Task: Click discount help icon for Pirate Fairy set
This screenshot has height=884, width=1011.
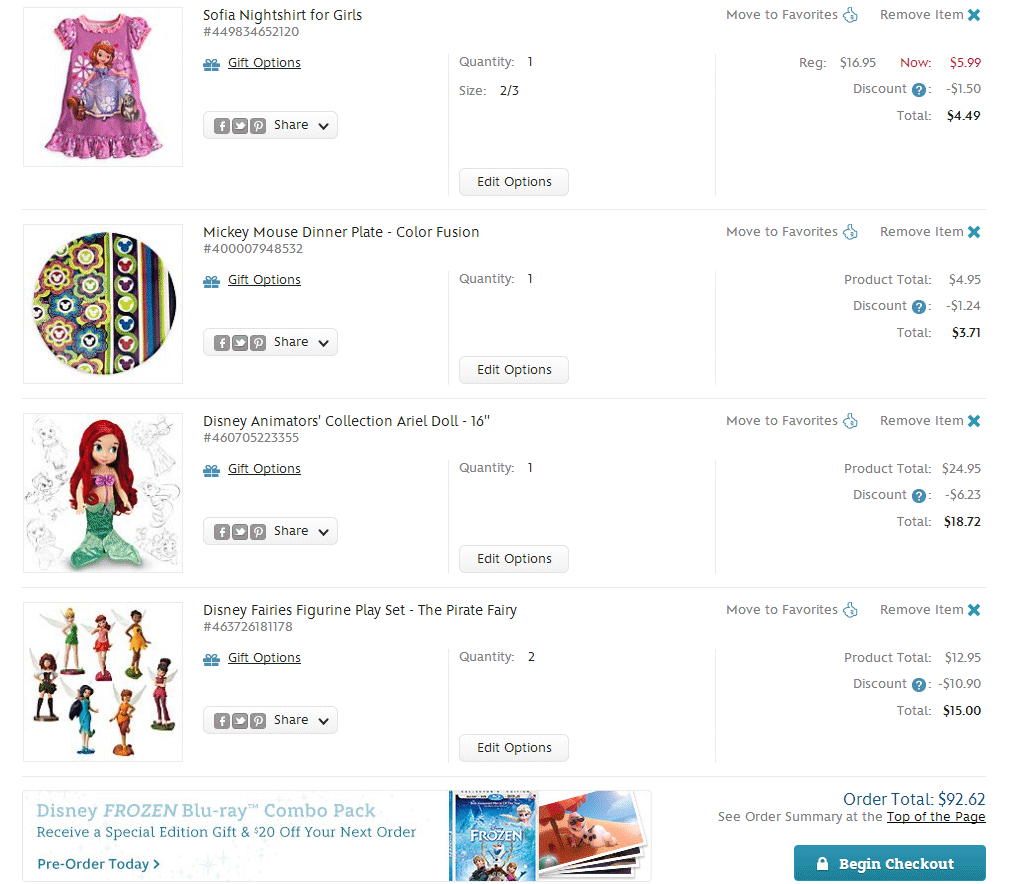Action: tap(919, 685)
